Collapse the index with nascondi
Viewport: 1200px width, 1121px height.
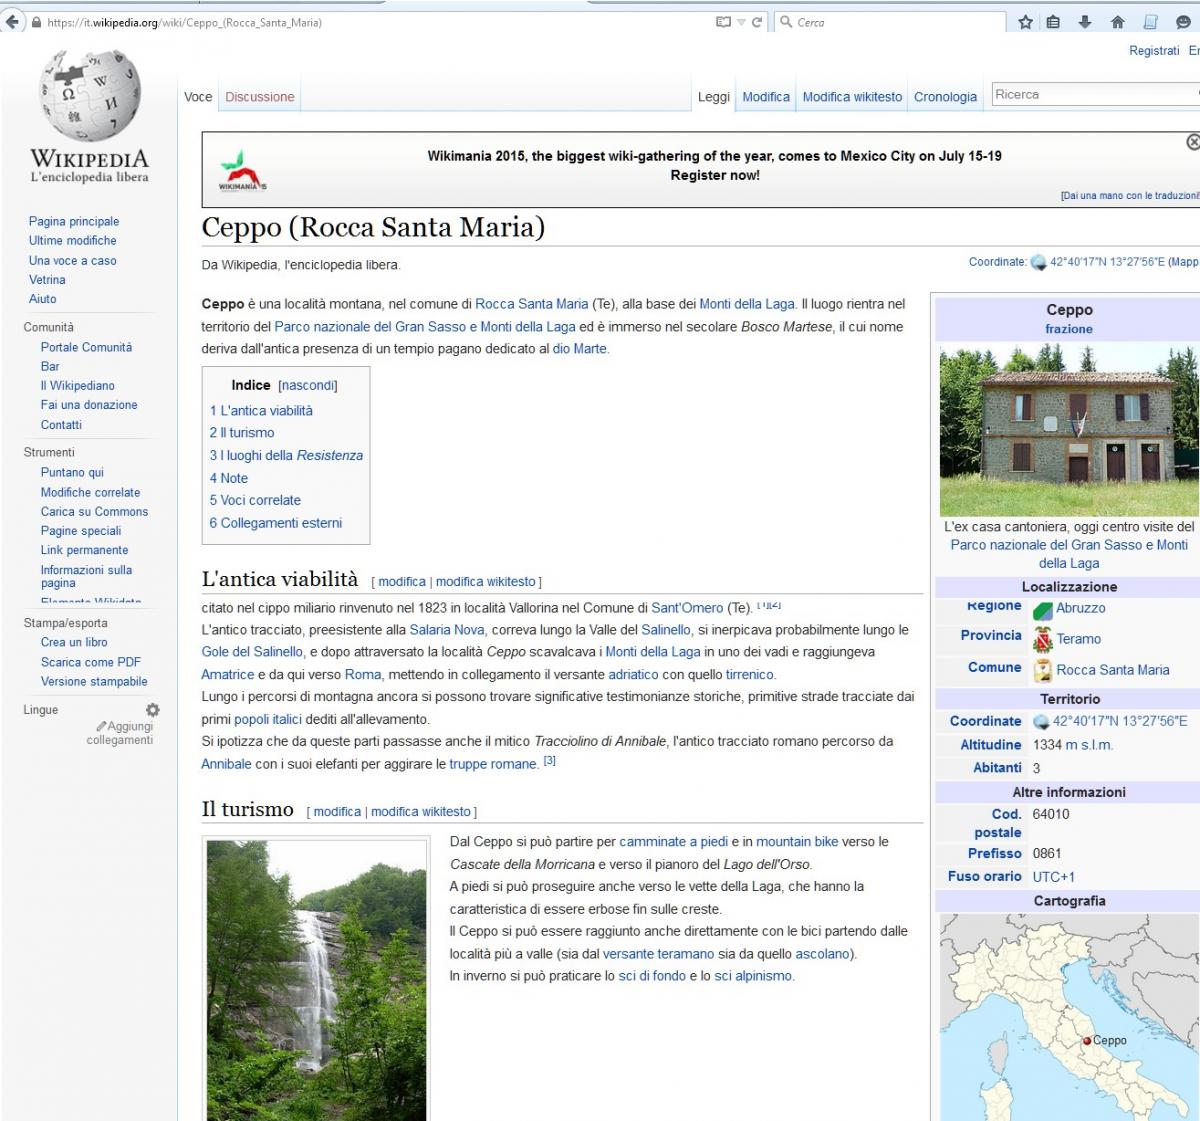308,385
